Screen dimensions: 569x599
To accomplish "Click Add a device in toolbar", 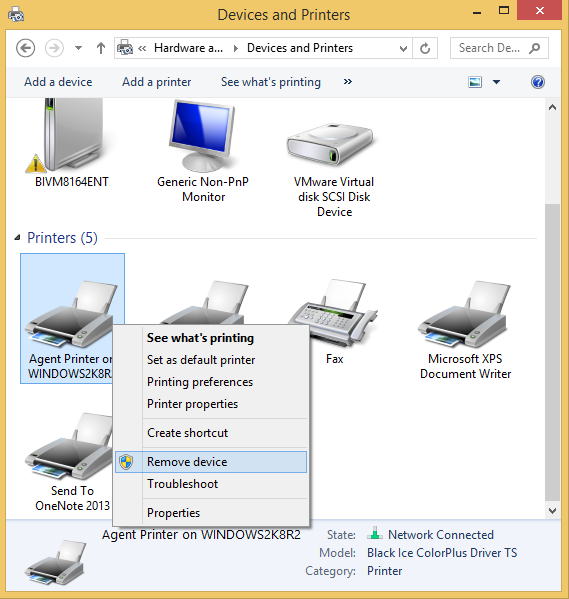I will click(58, 82).
